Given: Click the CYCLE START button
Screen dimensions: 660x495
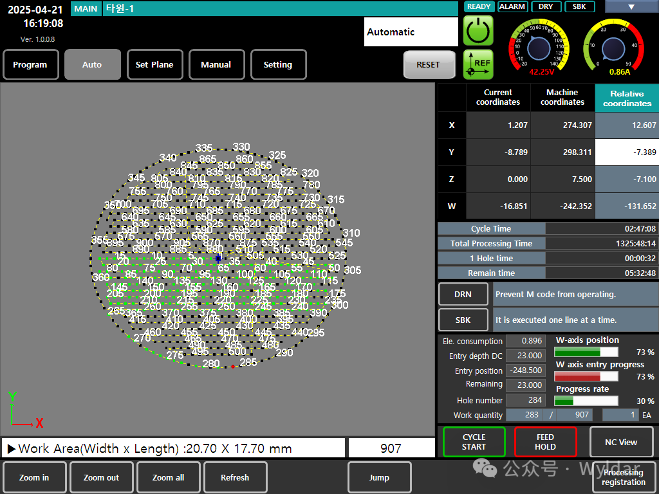Looking at the screenshot, I should click(474, 442).
